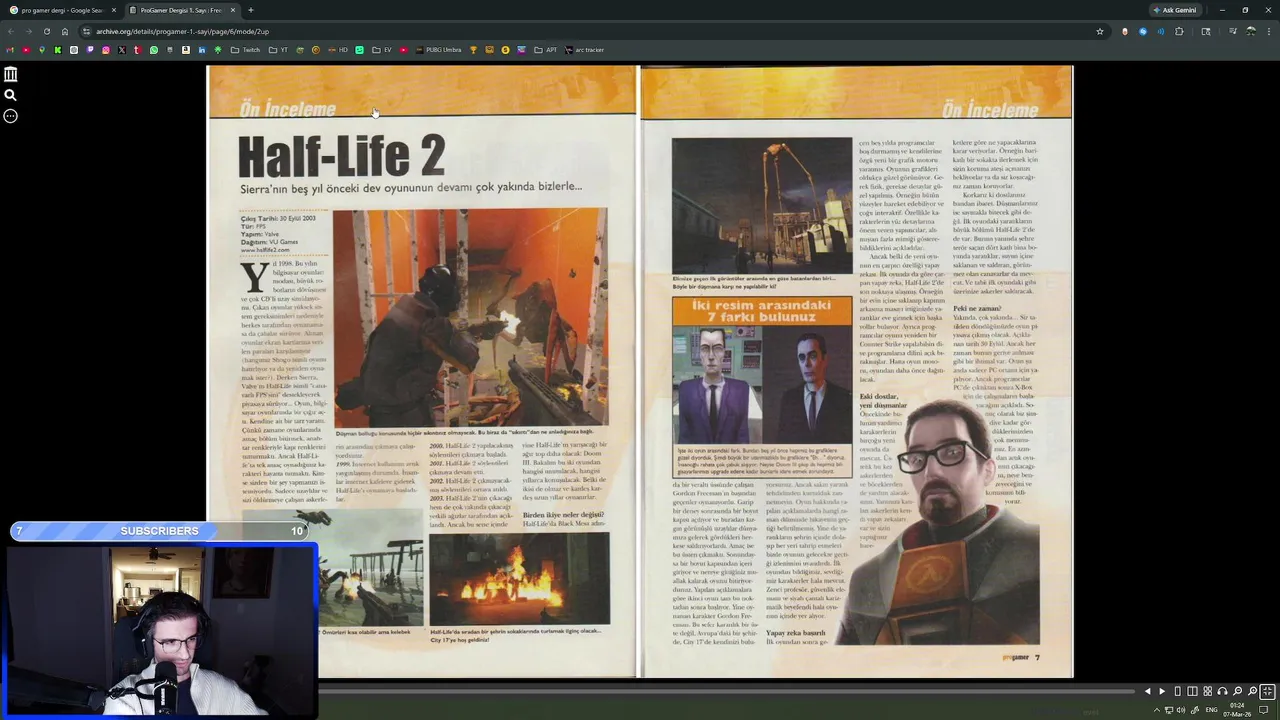Click the left Half-Life 2 magazine page
Viewport: 1280px width, 720px height.
pos(421,371)
